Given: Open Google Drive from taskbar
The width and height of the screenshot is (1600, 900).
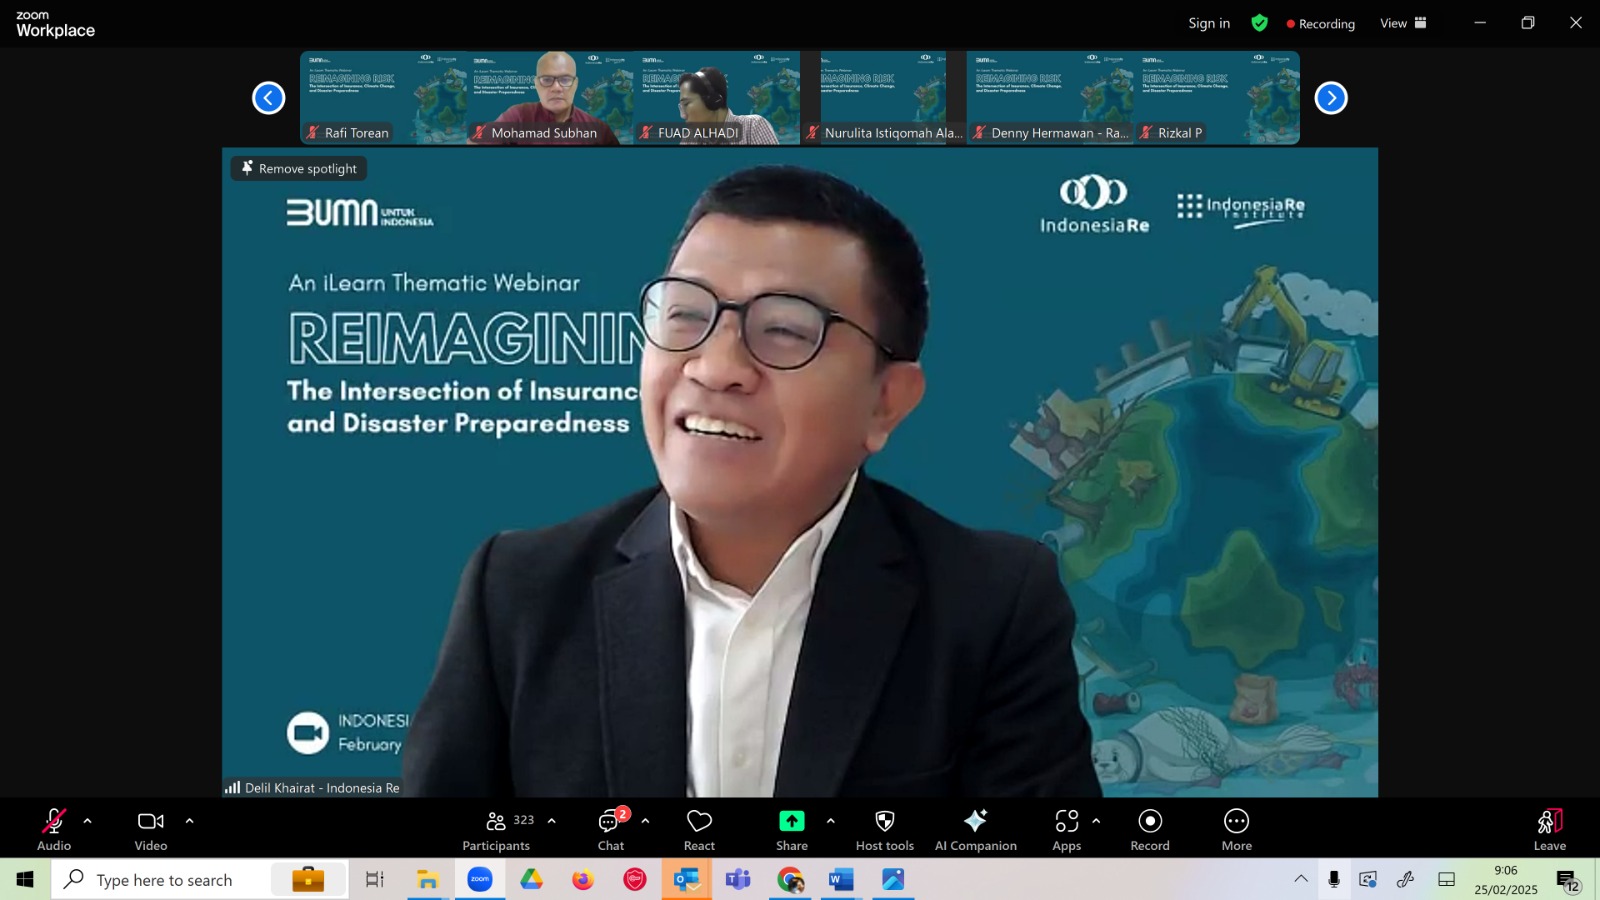Looking at the screenshot, I should [x=531, y=880].
